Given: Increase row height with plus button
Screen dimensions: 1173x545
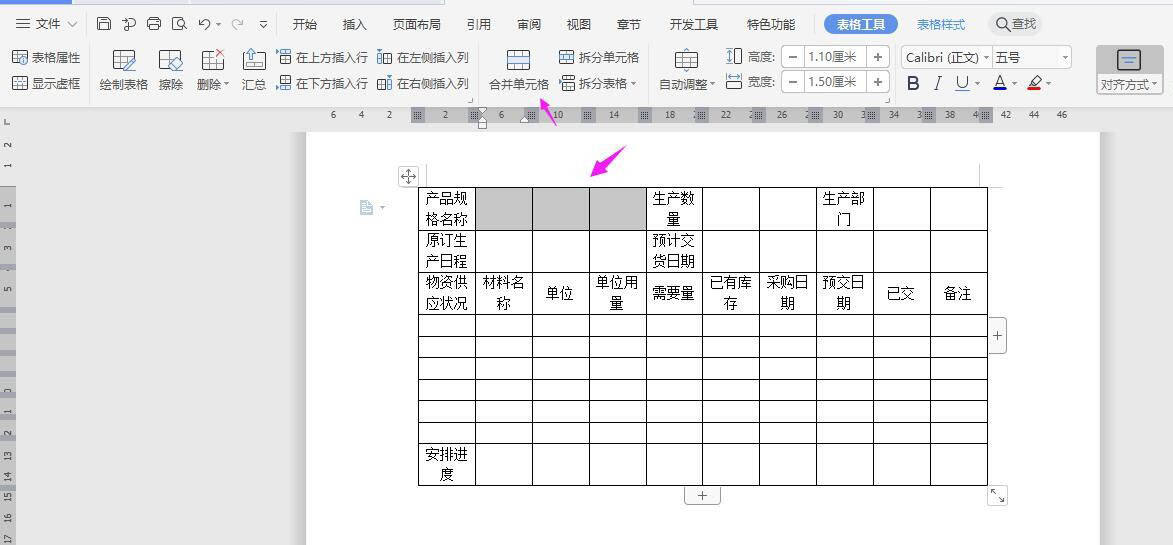Looking at the screenshot, I should [x=878, y=57].
